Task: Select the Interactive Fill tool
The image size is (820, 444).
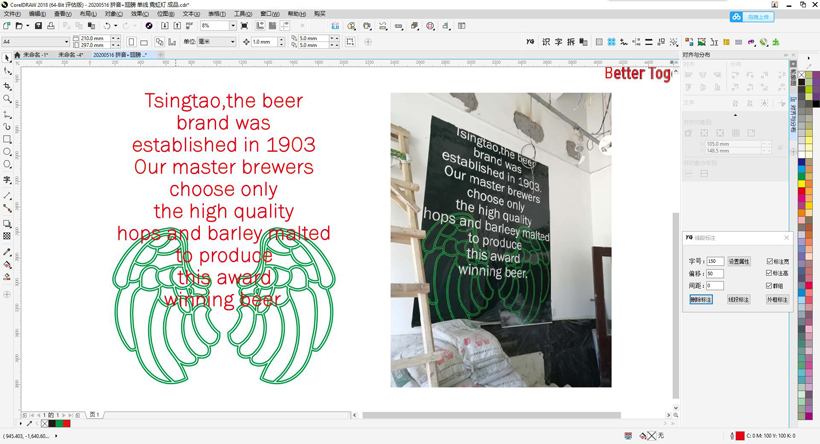Action: click(7, 265)
